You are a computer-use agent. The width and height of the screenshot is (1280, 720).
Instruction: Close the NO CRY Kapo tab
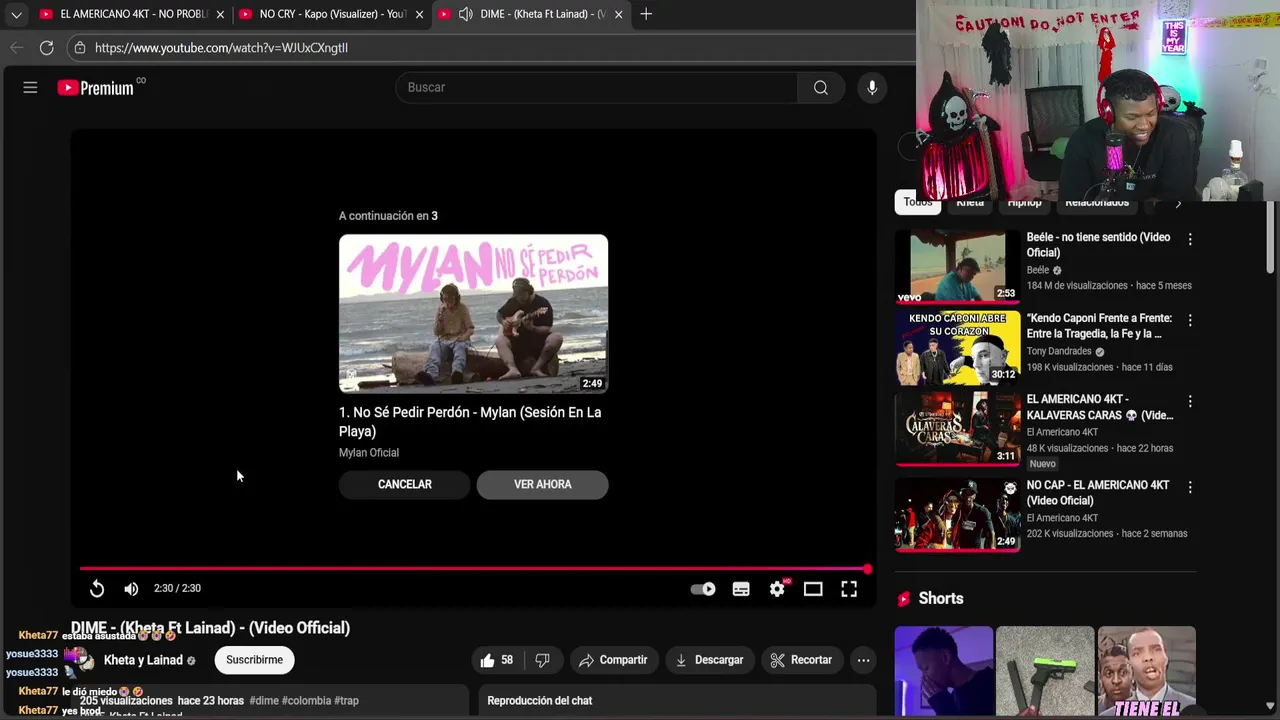419,14
